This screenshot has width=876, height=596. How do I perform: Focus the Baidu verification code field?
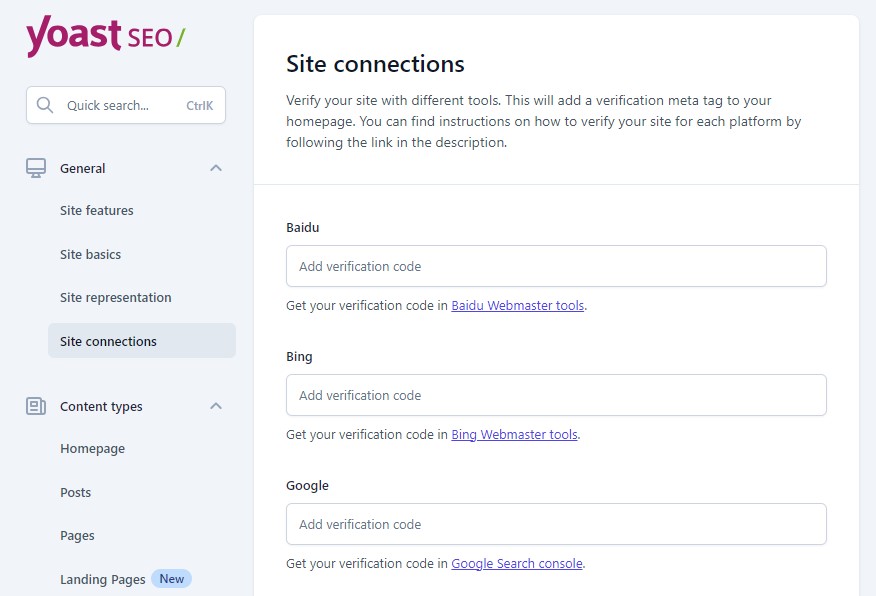coord(556,266)
